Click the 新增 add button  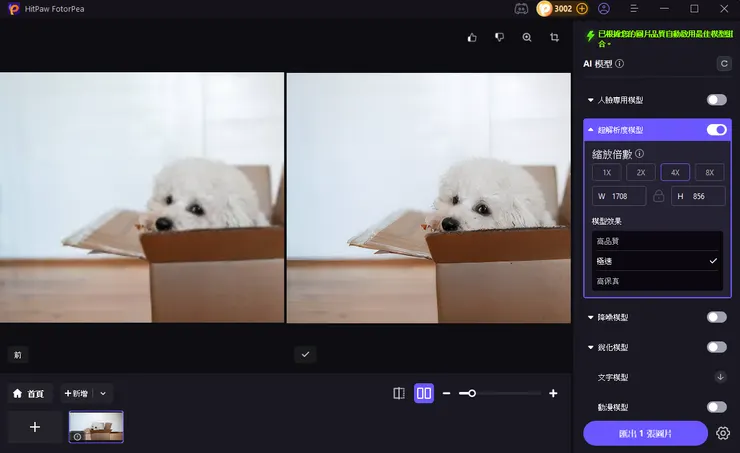click(x=76, y=393)
